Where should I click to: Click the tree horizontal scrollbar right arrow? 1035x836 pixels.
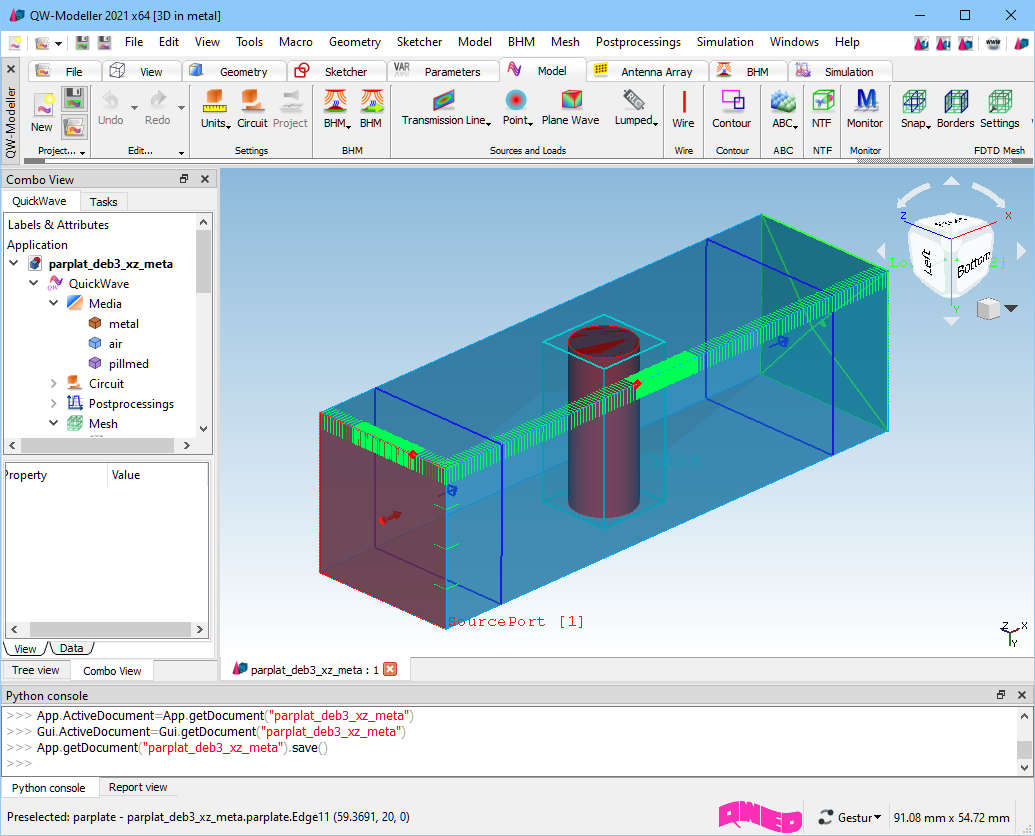pos(187,445)
